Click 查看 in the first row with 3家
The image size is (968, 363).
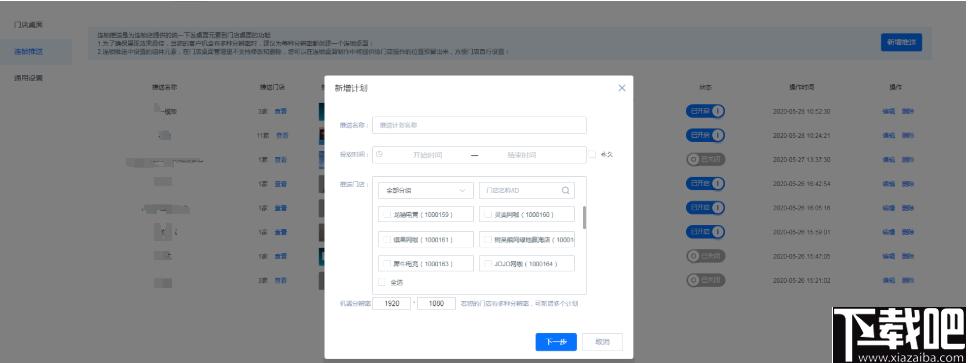[280, 112]
